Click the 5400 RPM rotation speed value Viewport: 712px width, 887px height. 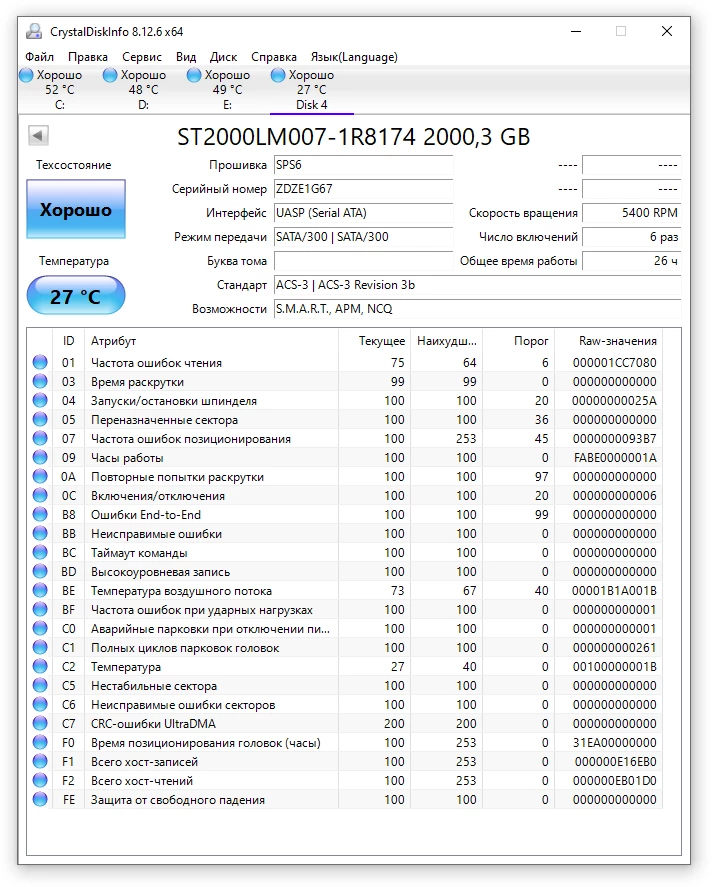(x=632, y=213)
